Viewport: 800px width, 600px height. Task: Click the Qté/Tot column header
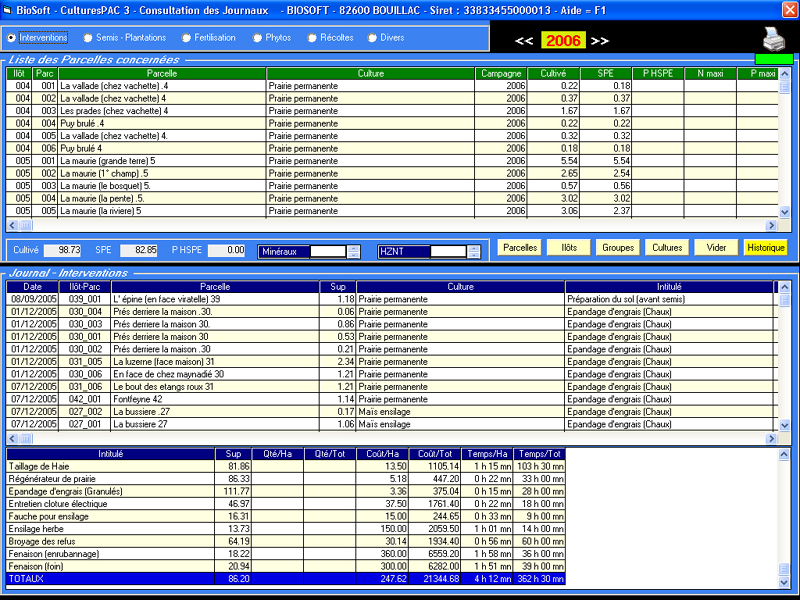[330, 454]
